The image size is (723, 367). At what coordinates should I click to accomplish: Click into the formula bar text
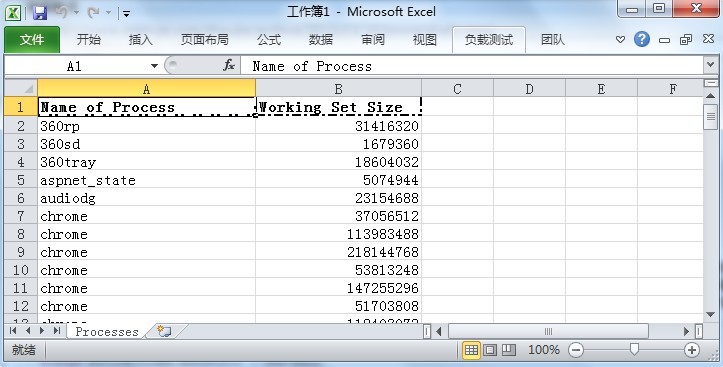tap(472, 66)
